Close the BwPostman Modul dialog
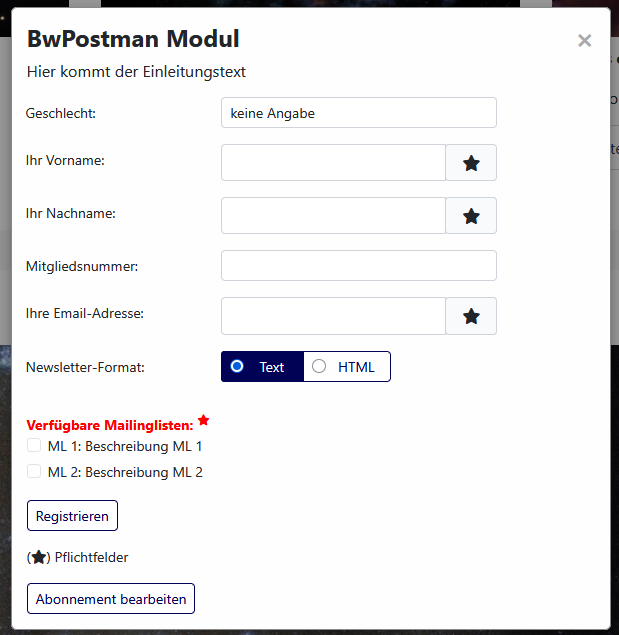619x635 pixels. [x=585, y=40]
